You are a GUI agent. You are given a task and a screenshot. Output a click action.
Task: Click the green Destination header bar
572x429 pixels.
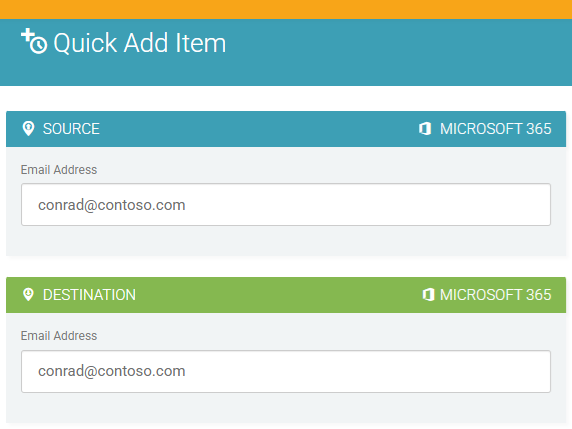(x=286, y=295)
